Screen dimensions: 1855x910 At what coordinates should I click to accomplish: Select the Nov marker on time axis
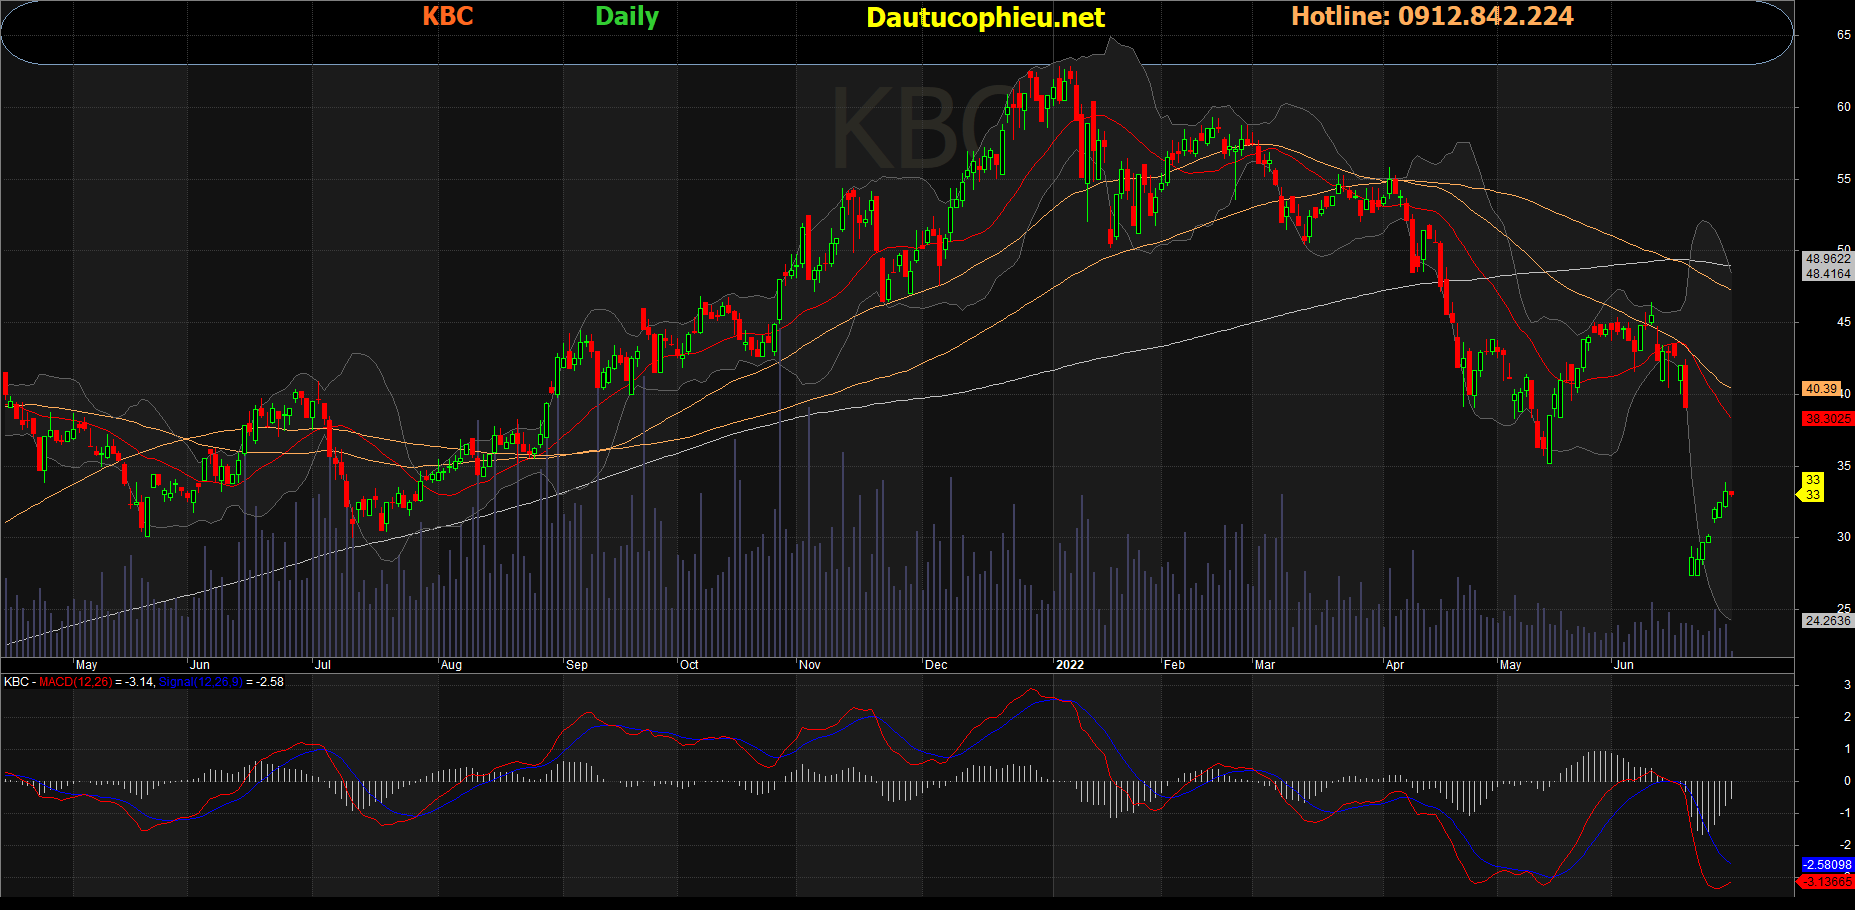coord(810,665)
